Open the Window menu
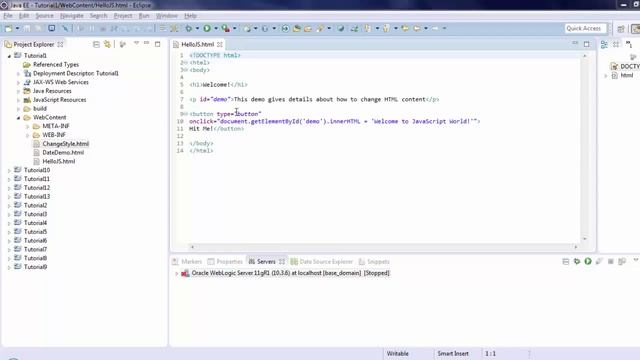The image size is (640, 360). (167, 16)
